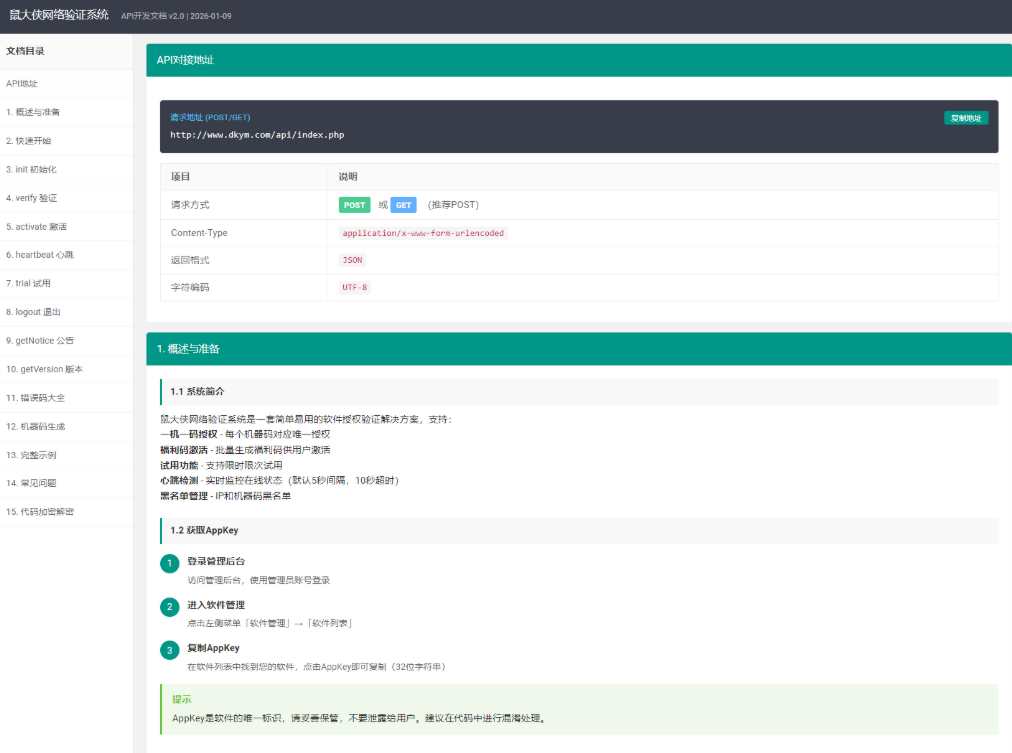Open API地址 in the sidebar
Image resolution: width=1012 pixels, height=753 pixels.
22,83
